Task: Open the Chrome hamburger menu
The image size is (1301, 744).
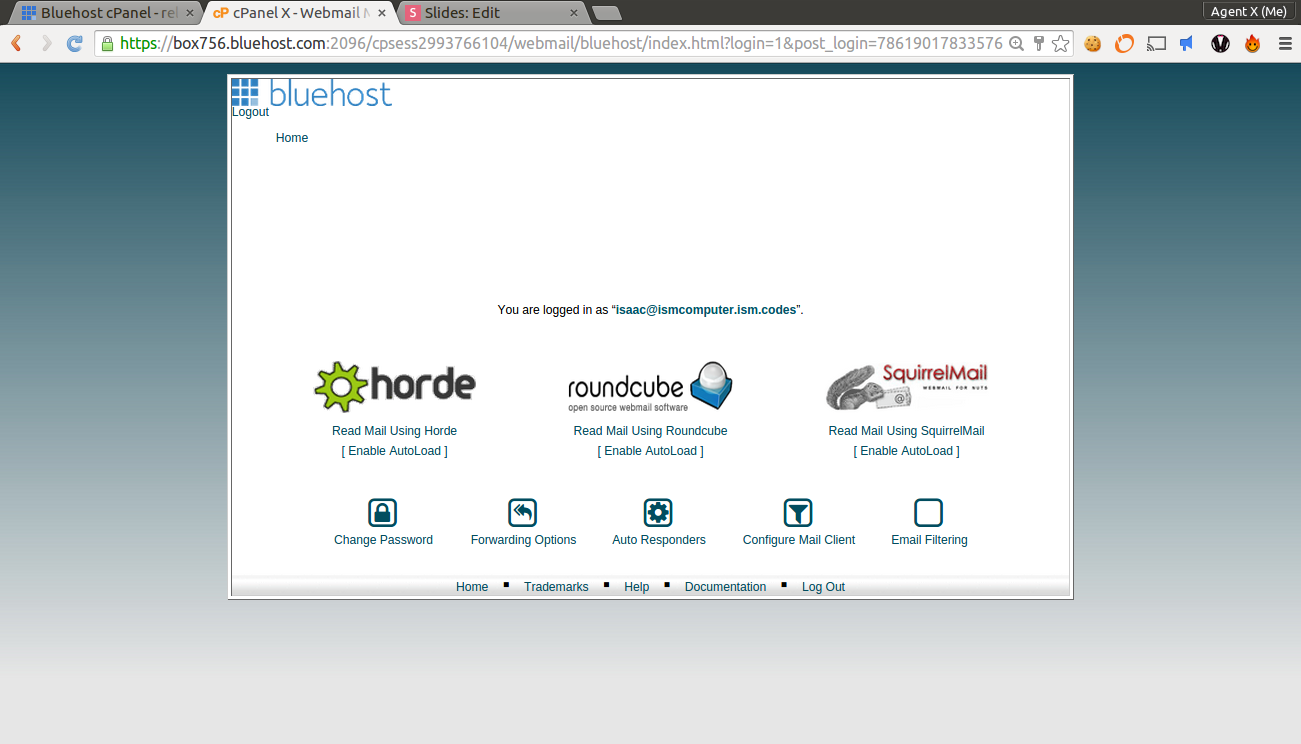Action: [x=1284, y=43]
